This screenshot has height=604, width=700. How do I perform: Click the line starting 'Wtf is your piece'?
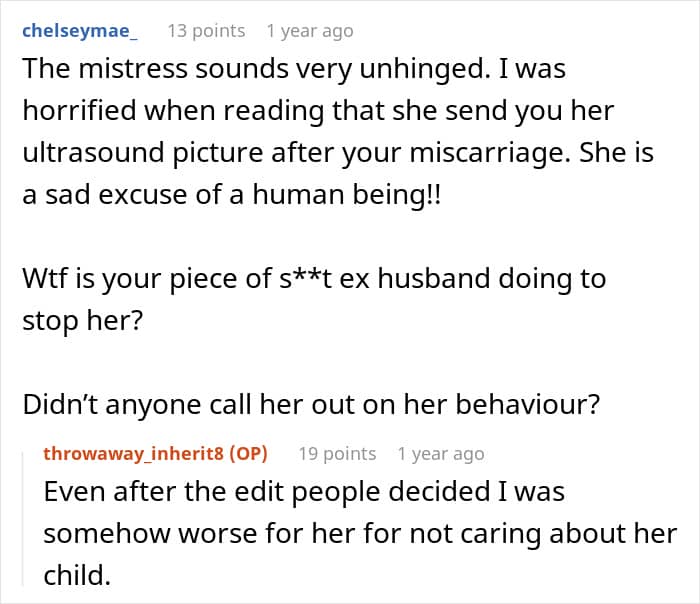(x=314, y=278)
